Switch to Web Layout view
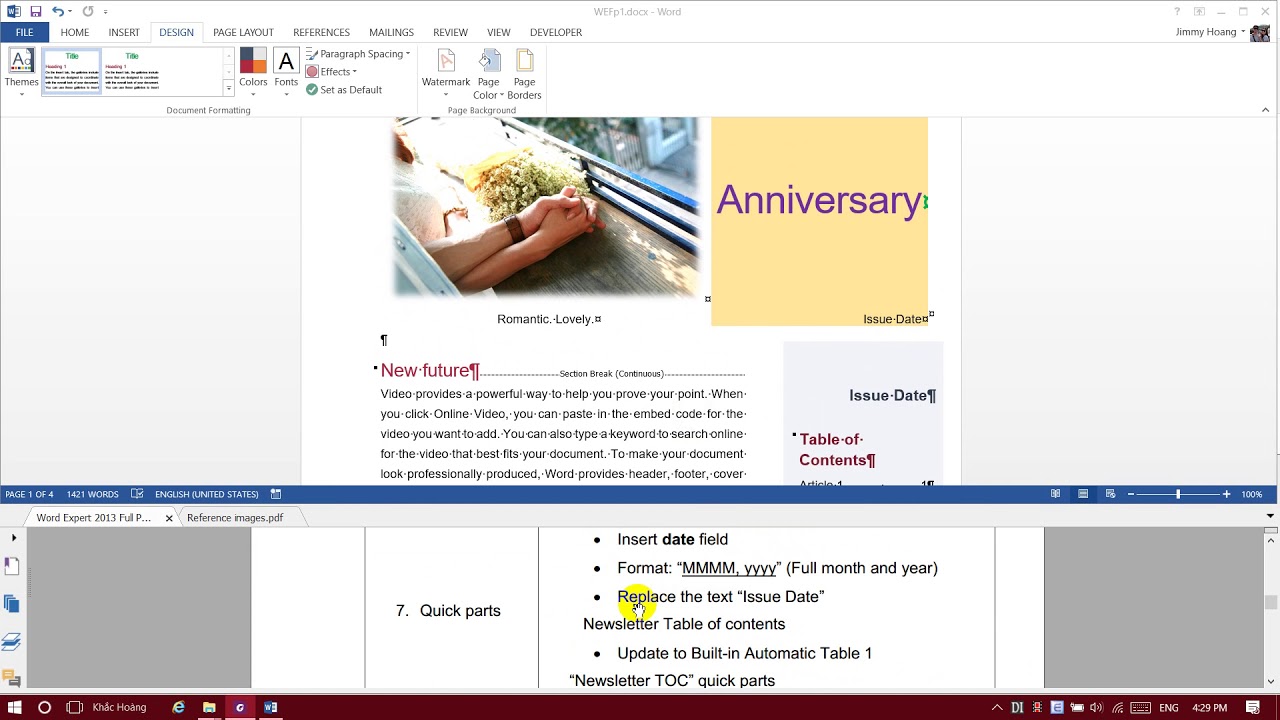This screenshot has height=720, width=1280. pyautogui.click(x=1110, y=494)
